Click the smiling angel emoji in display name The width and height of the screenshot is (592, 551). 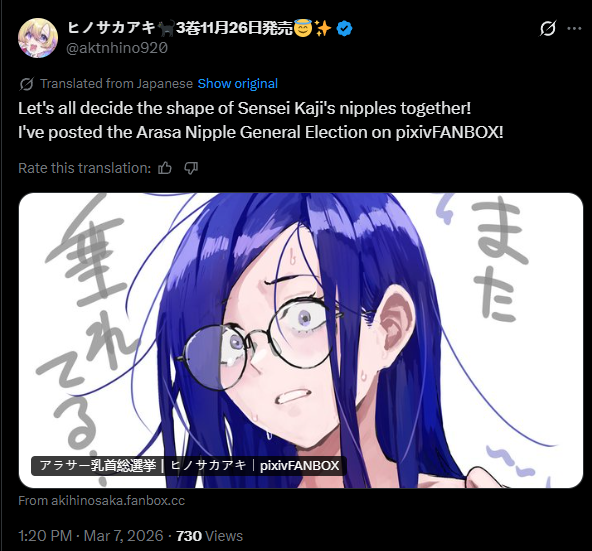[303, 28]
